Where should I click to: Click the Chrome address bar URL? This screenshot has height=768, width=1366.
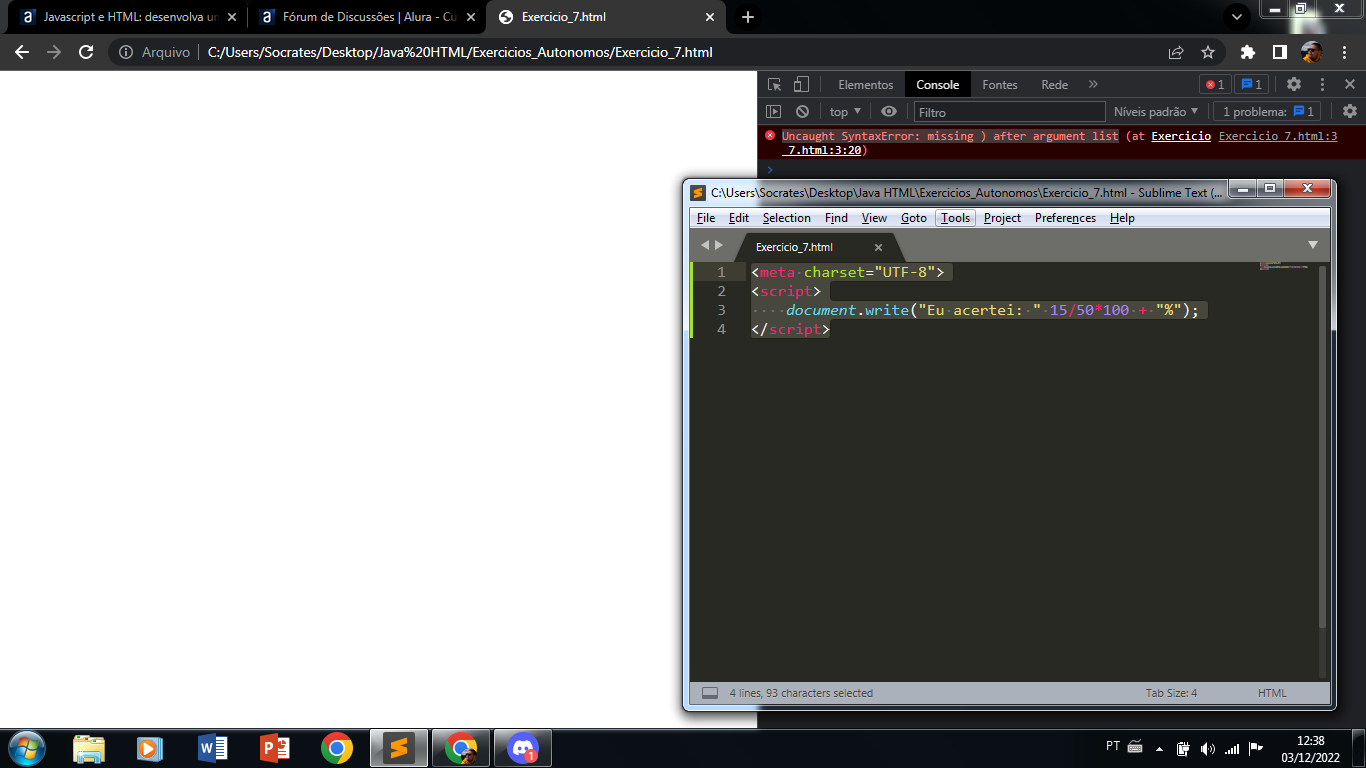[460, 52]
